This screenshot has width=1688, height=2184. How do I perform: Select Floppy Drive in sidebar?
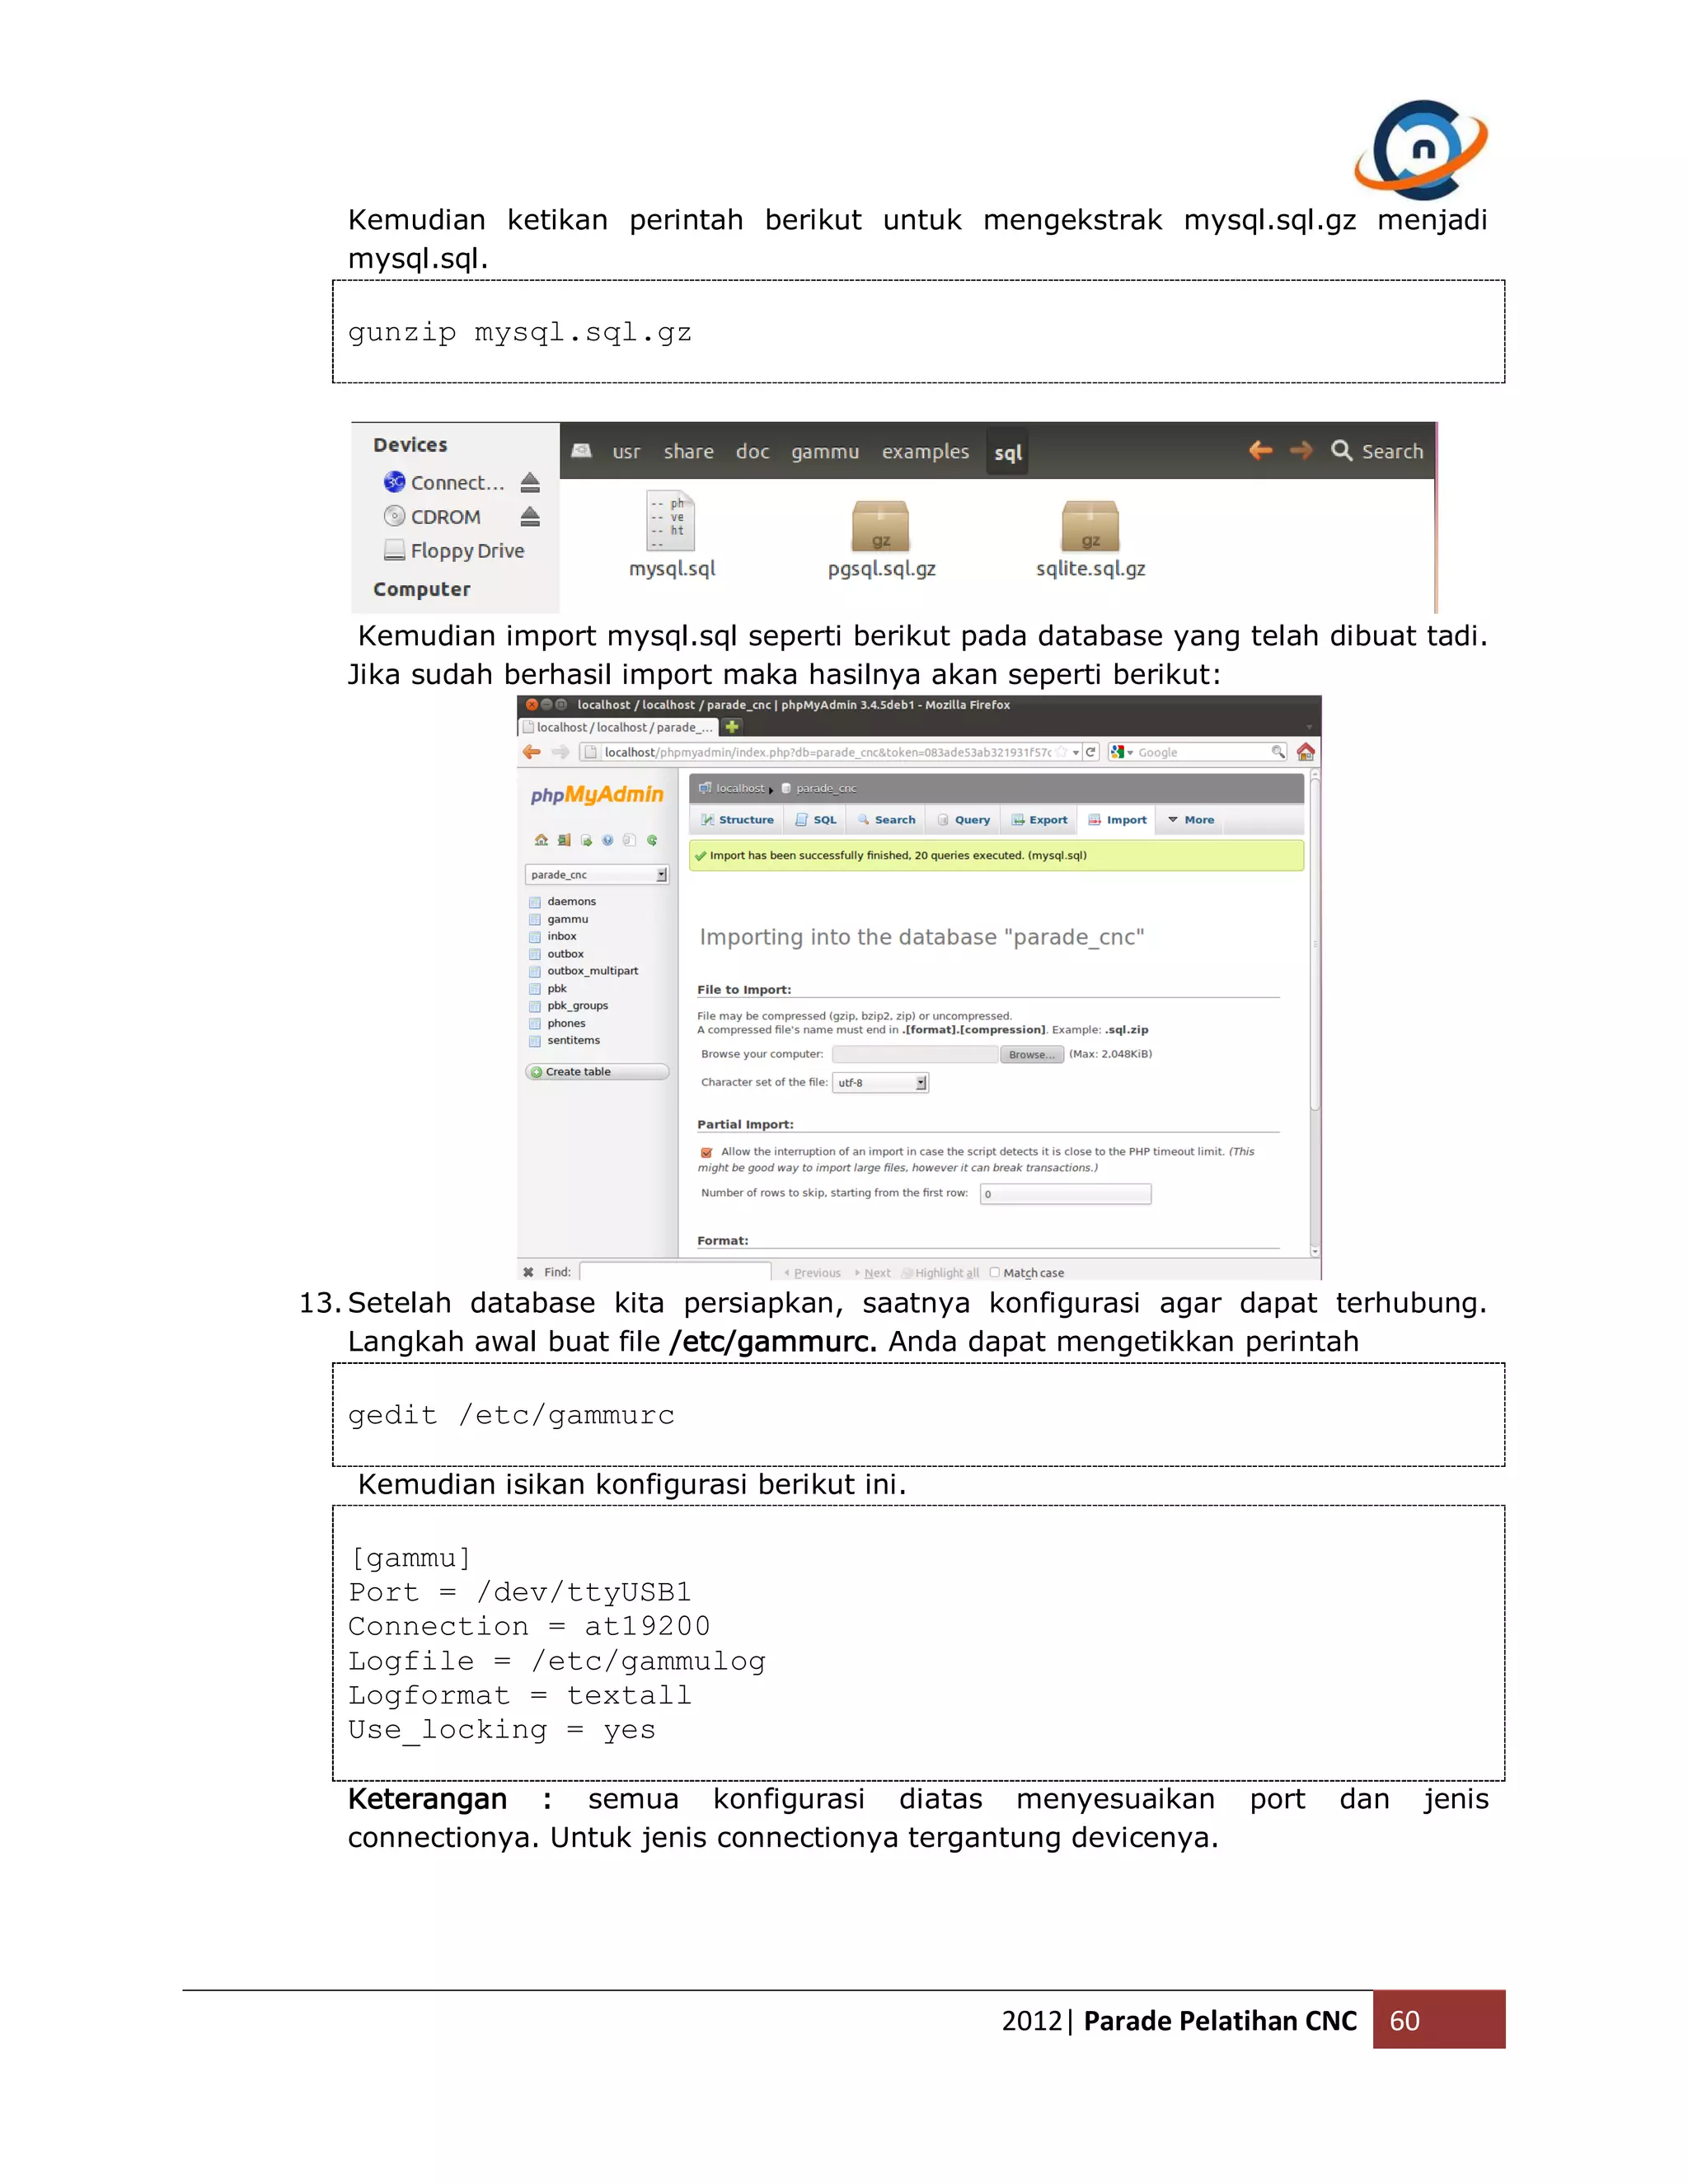coord(454,550)
